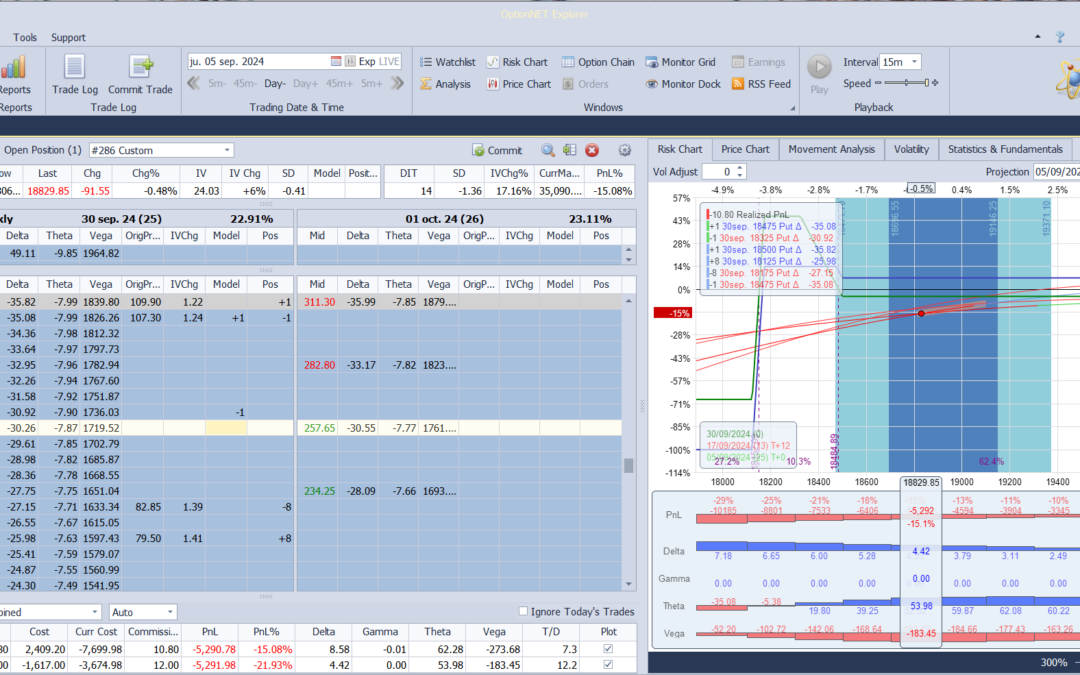Step back 45 minutes with 45m-
The height and width of the screenshot is (675, 1080).
[245, 83]
